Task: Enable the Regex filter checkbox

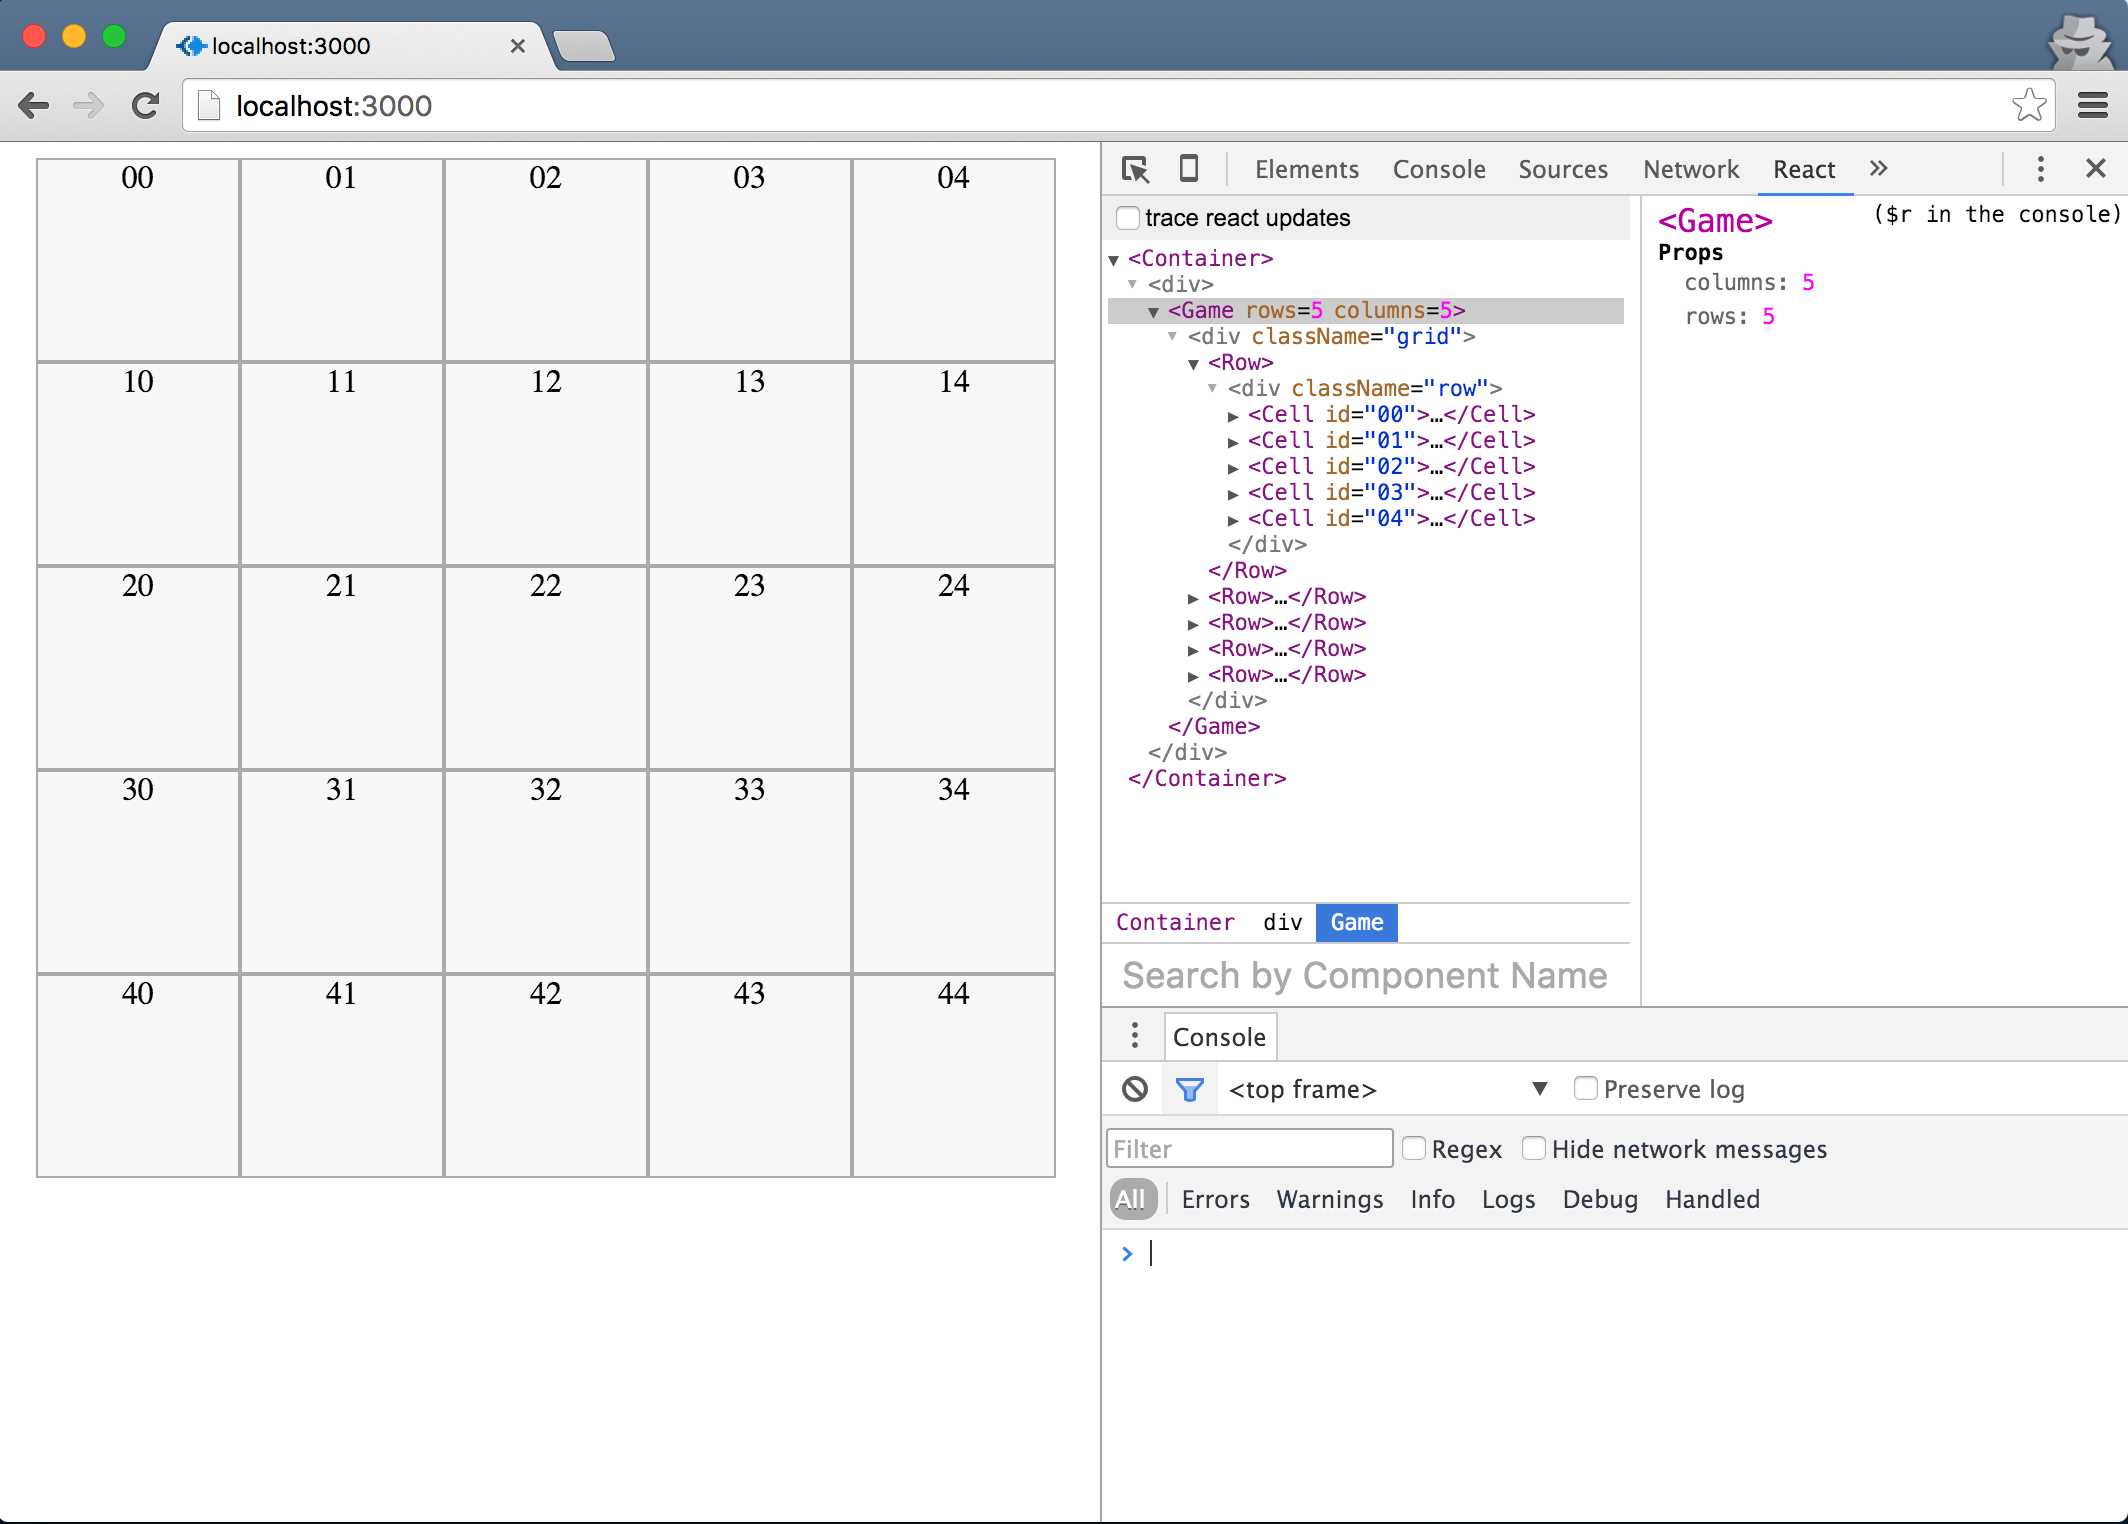Action: [x=1413, y=1148]
